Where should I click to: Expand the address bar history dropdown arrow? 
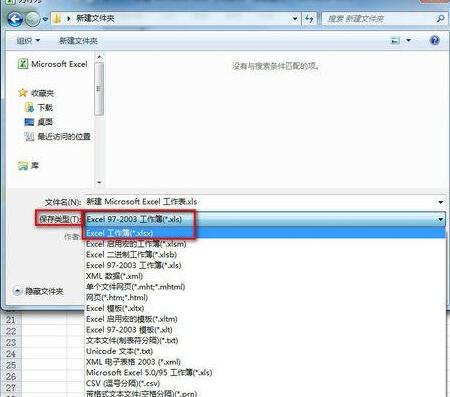[295, 19]
